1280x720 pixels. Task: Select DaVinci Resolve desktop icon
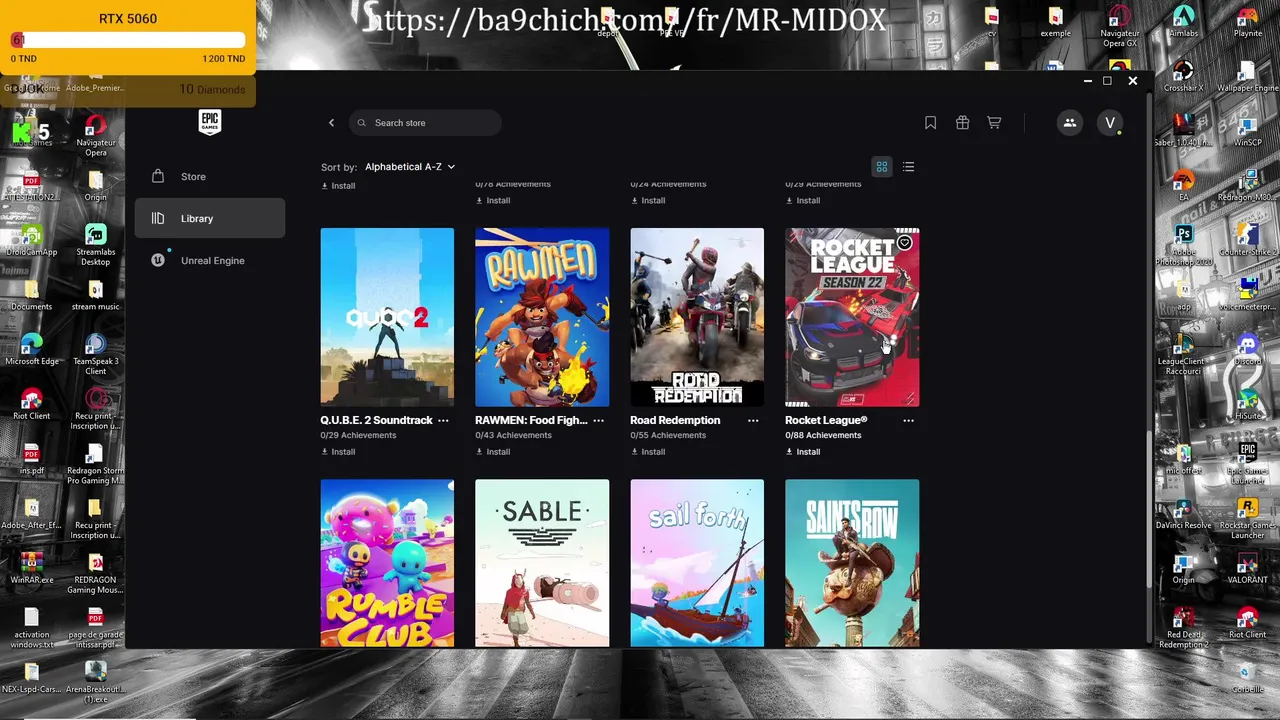coord(1183,513)
